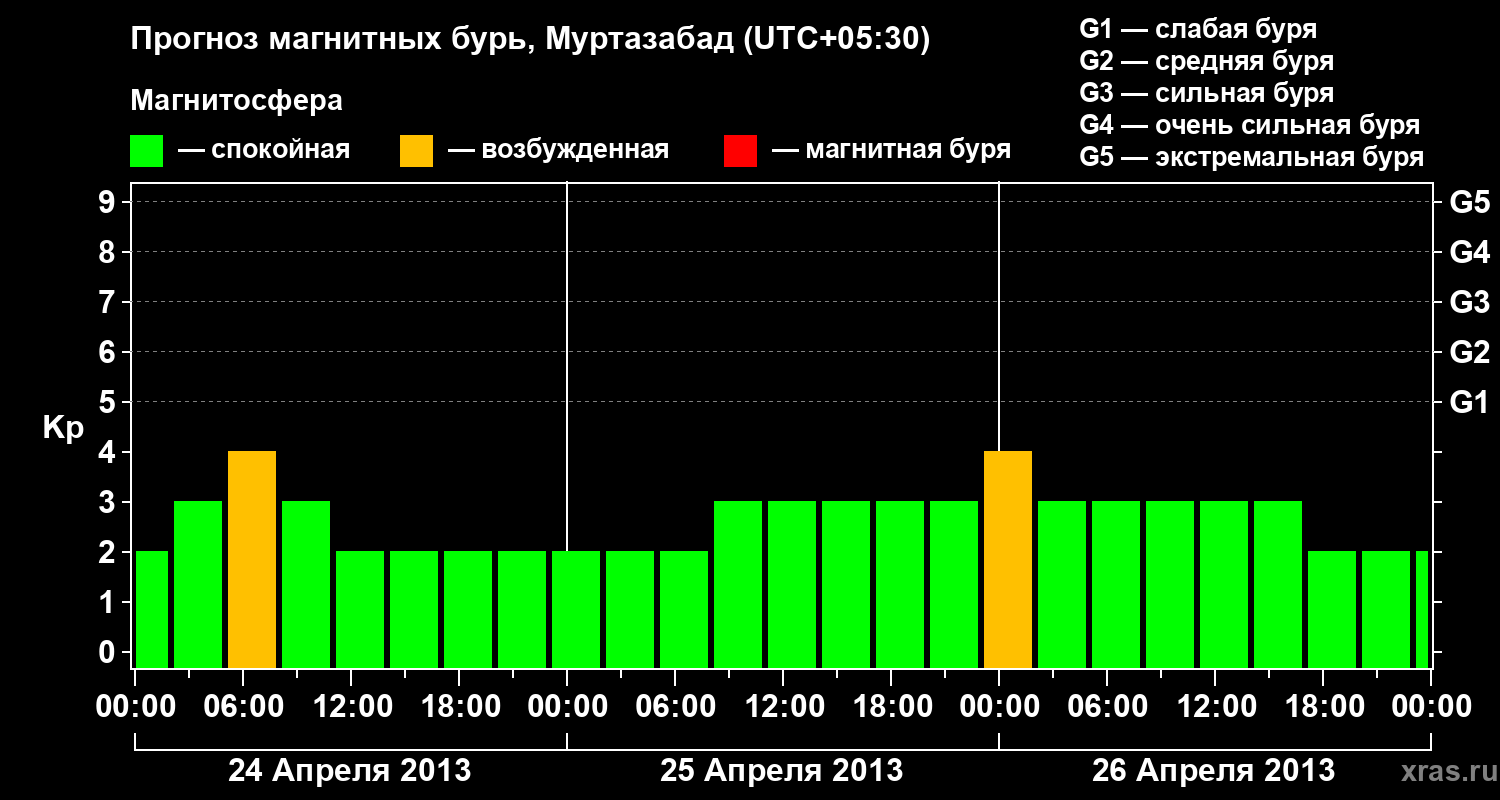Click the orange 'возбужденная' legend swatch
1500x800 pixels.
416,151
